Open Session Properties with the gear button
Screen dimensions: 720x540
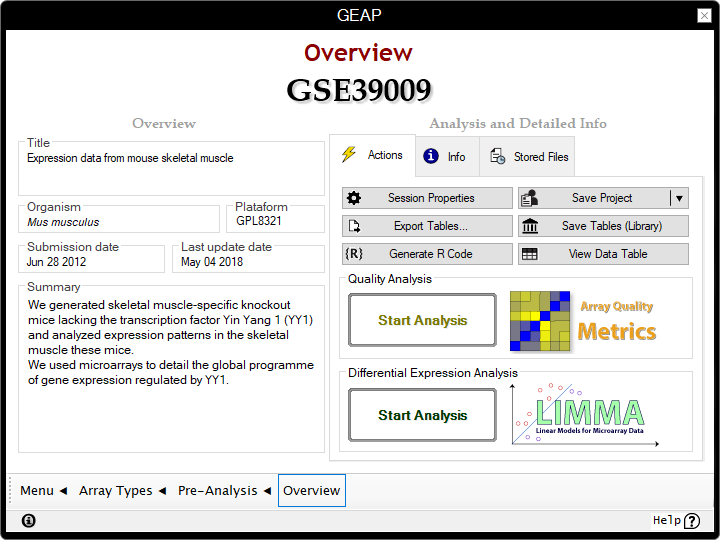pyautogui.click(x=427, y=198)
